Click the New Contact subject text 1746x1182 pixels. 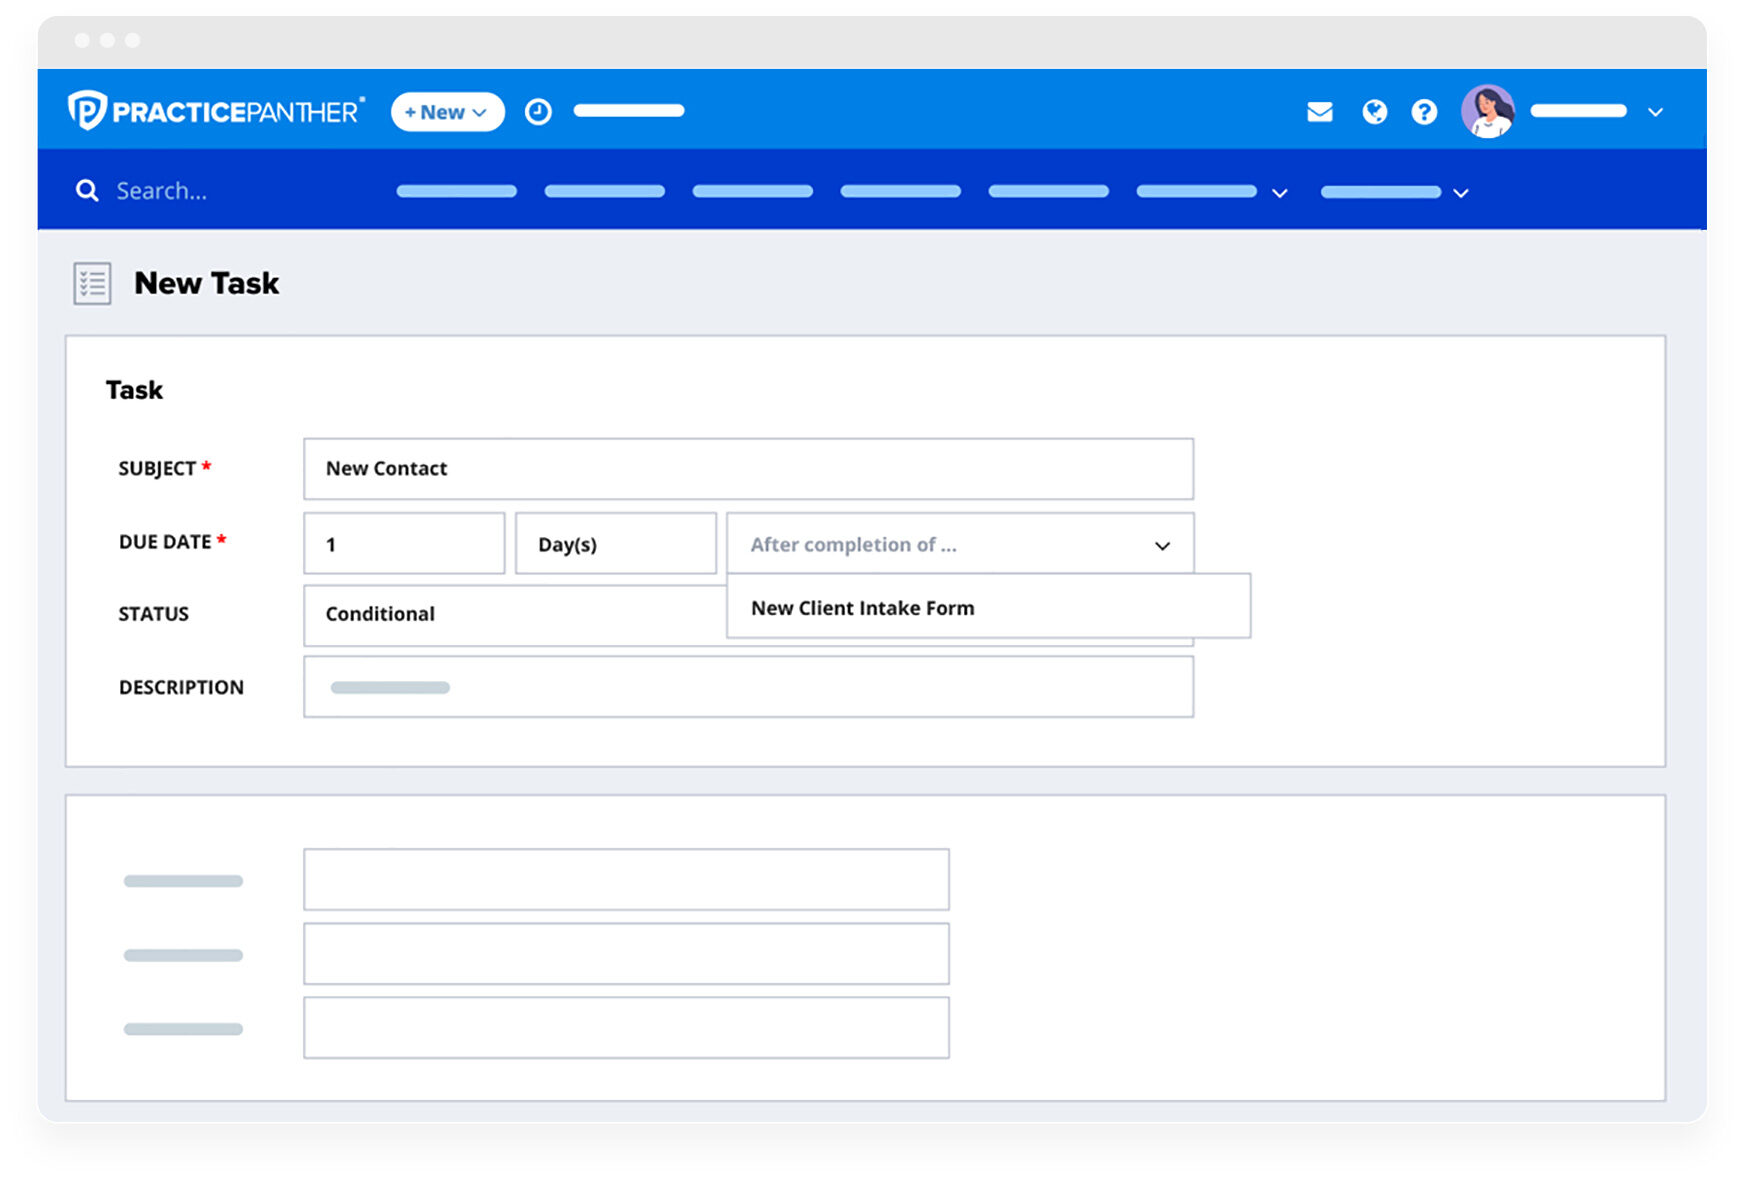coord(386,468)
